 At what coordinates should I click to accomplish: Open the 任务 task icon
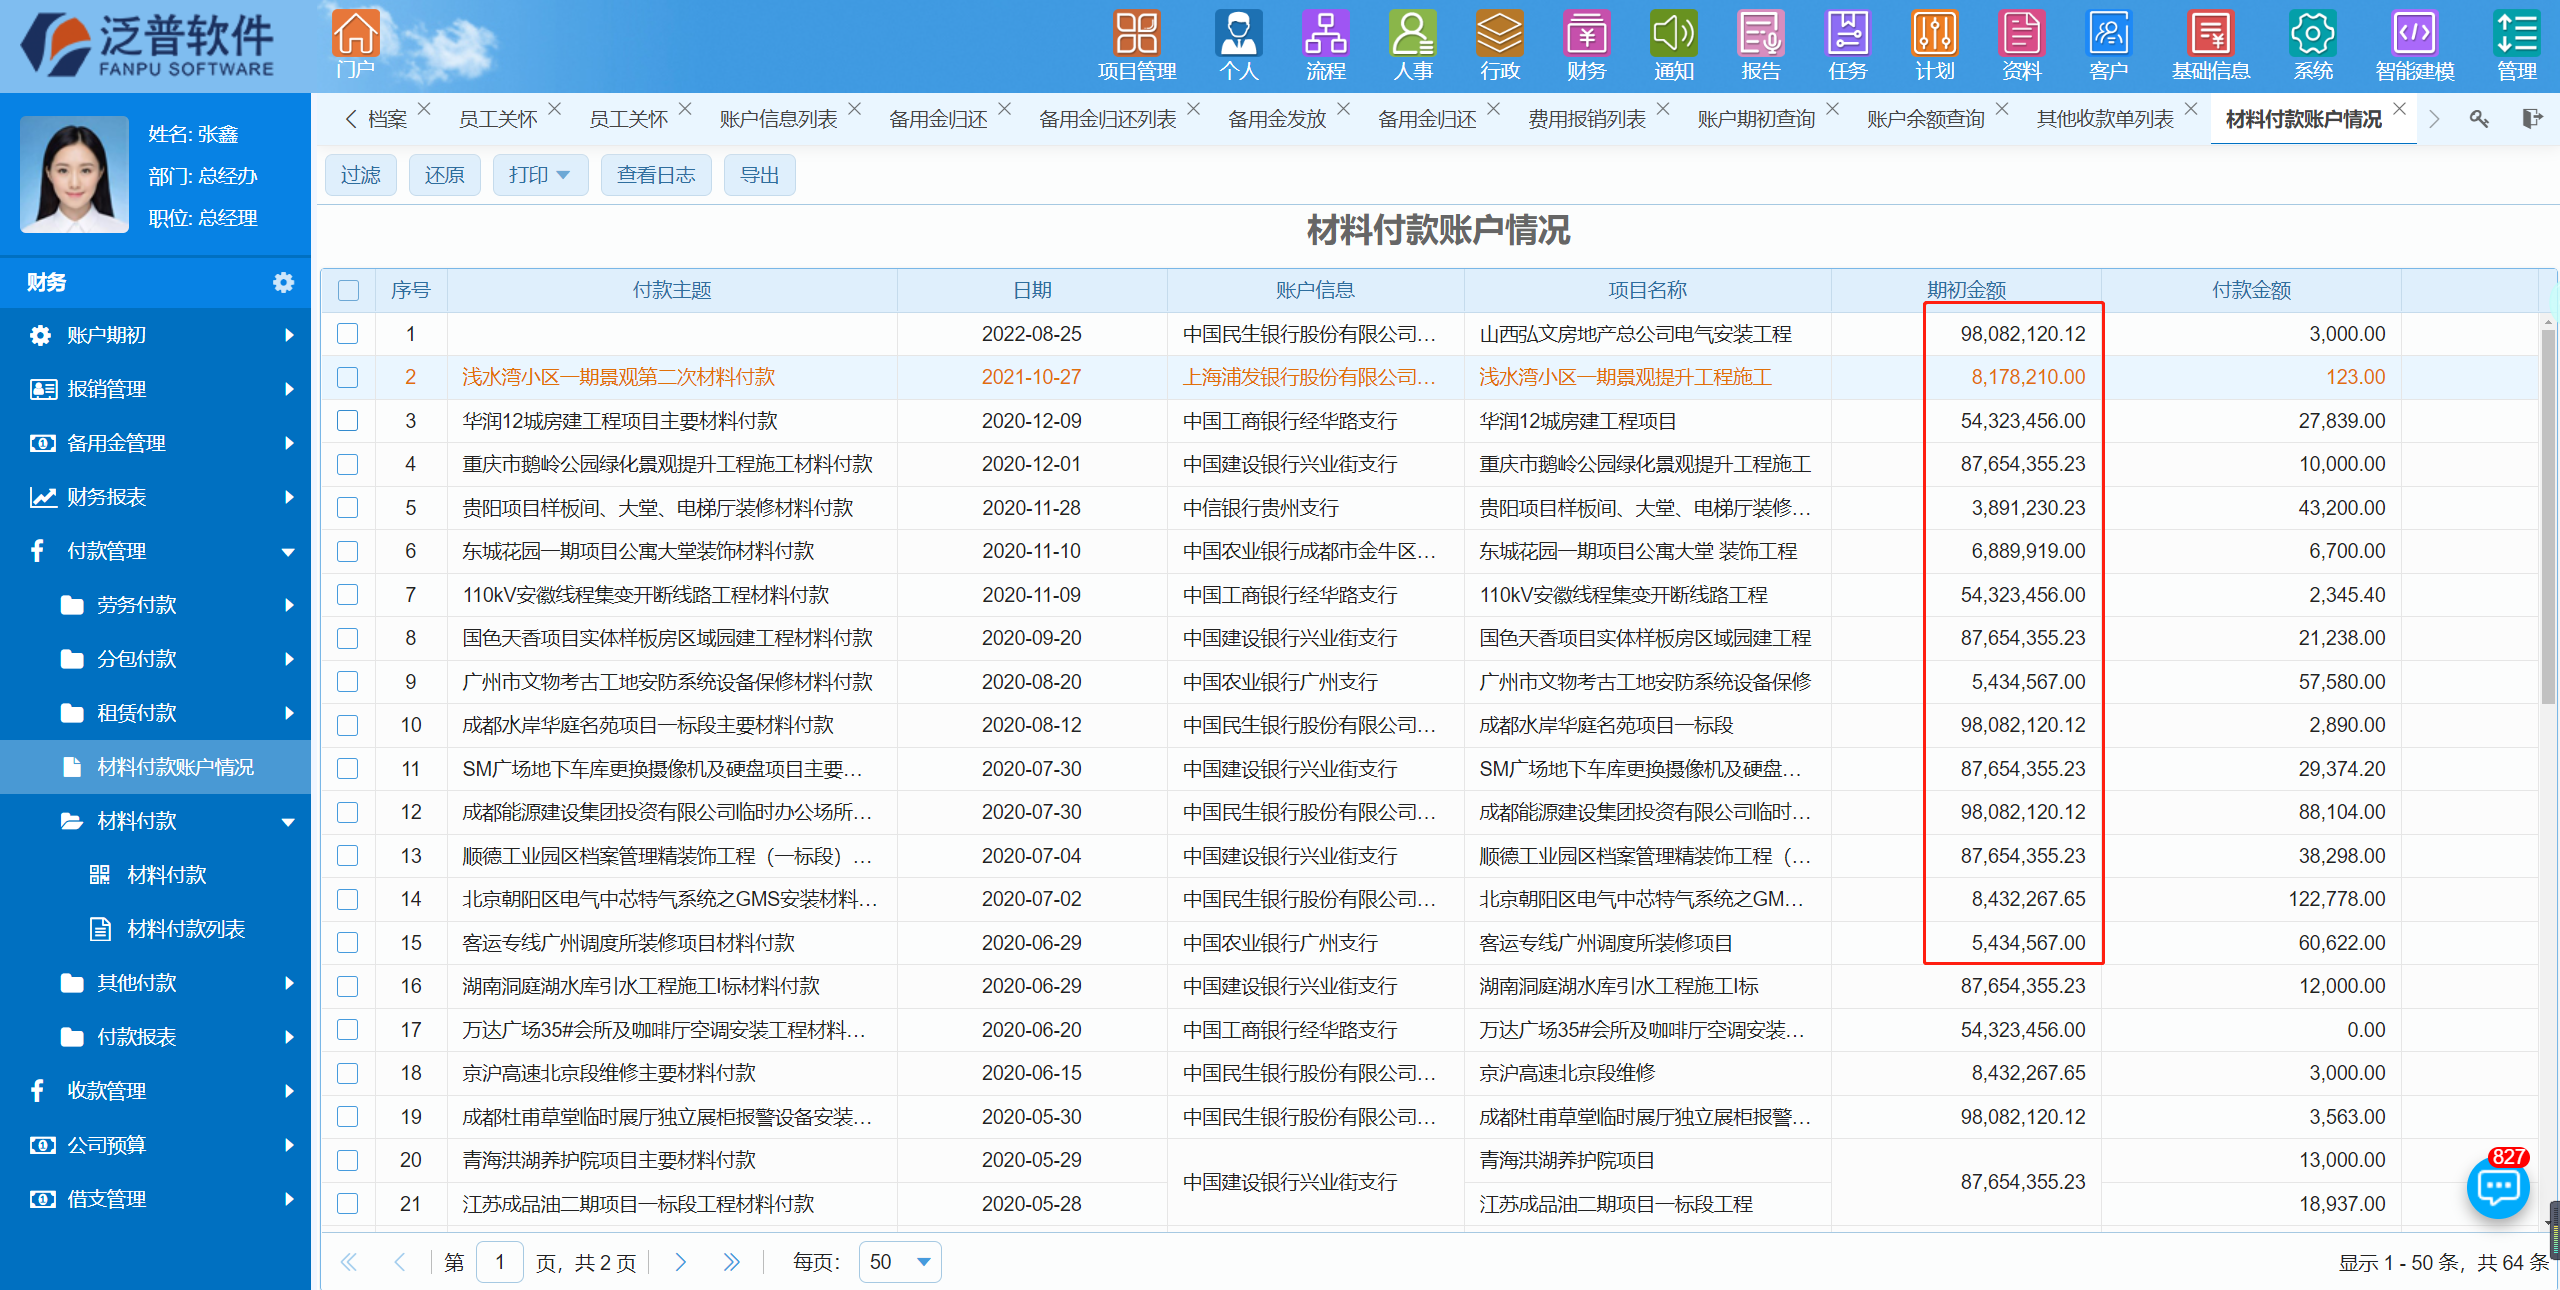pyautogui.click(x=1848, y=45)
